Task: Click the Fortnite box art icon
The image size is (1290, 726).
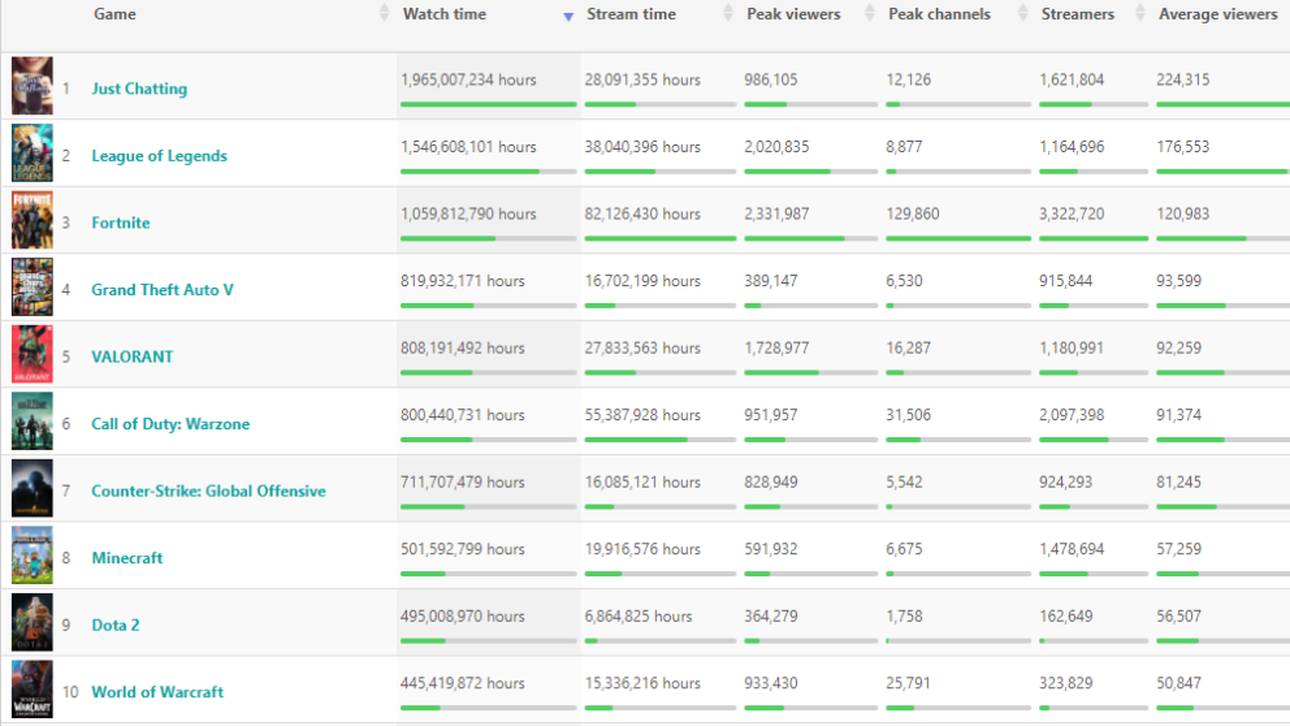Action: click(33, 220)
